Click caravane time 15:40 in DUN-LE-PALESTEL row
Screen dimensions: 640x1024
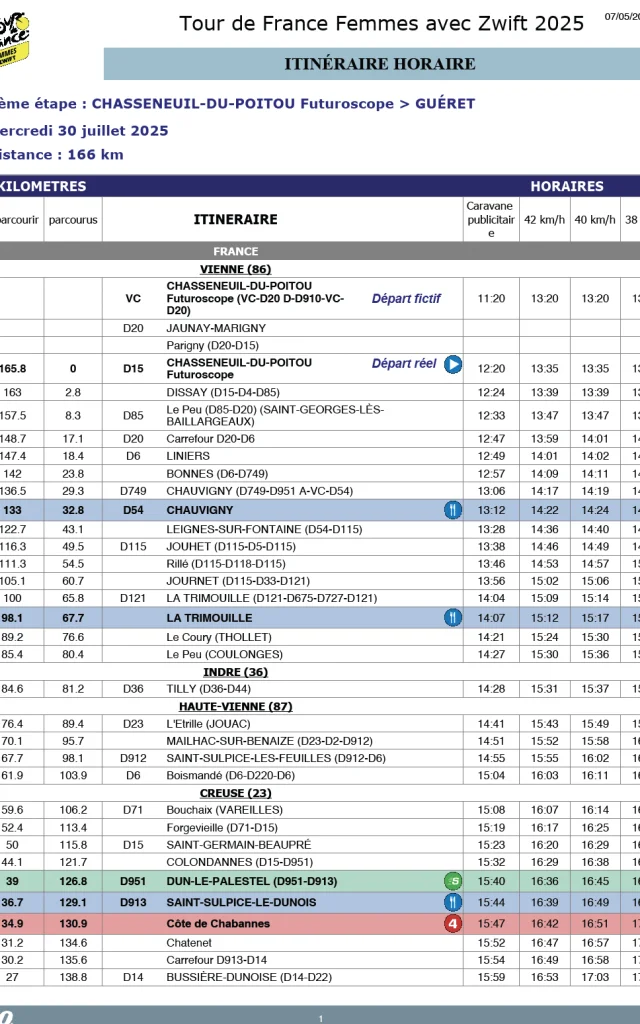pyautogui.click(x=491, y=882)
